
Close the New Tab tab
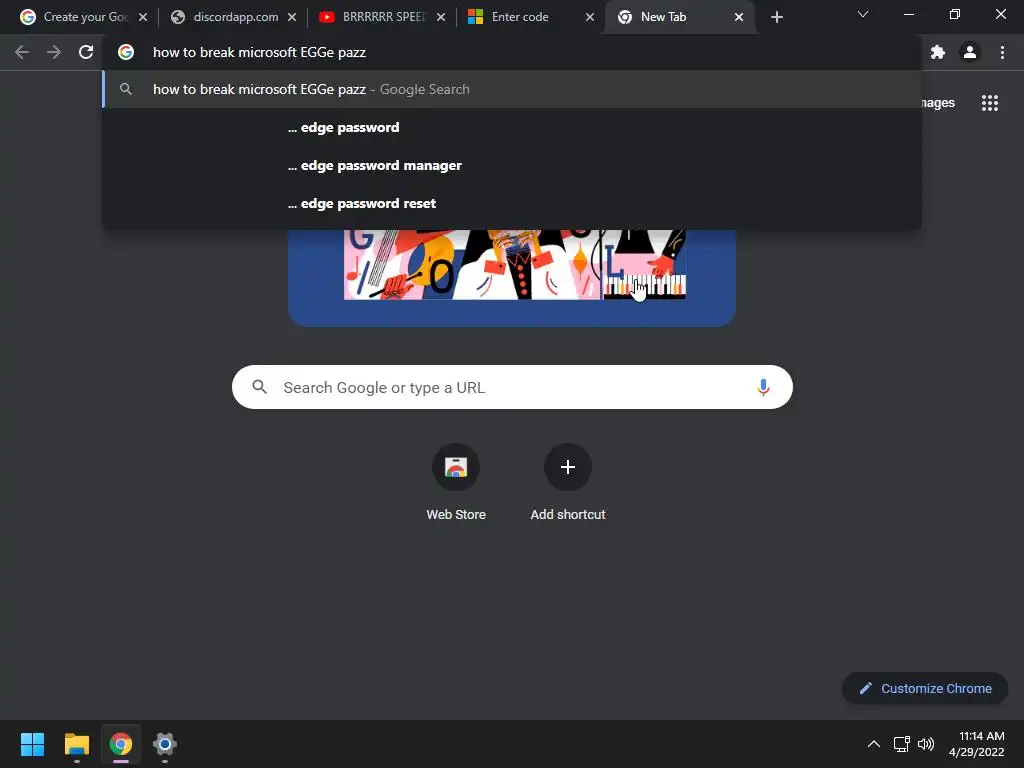click(x=739, y=17)
